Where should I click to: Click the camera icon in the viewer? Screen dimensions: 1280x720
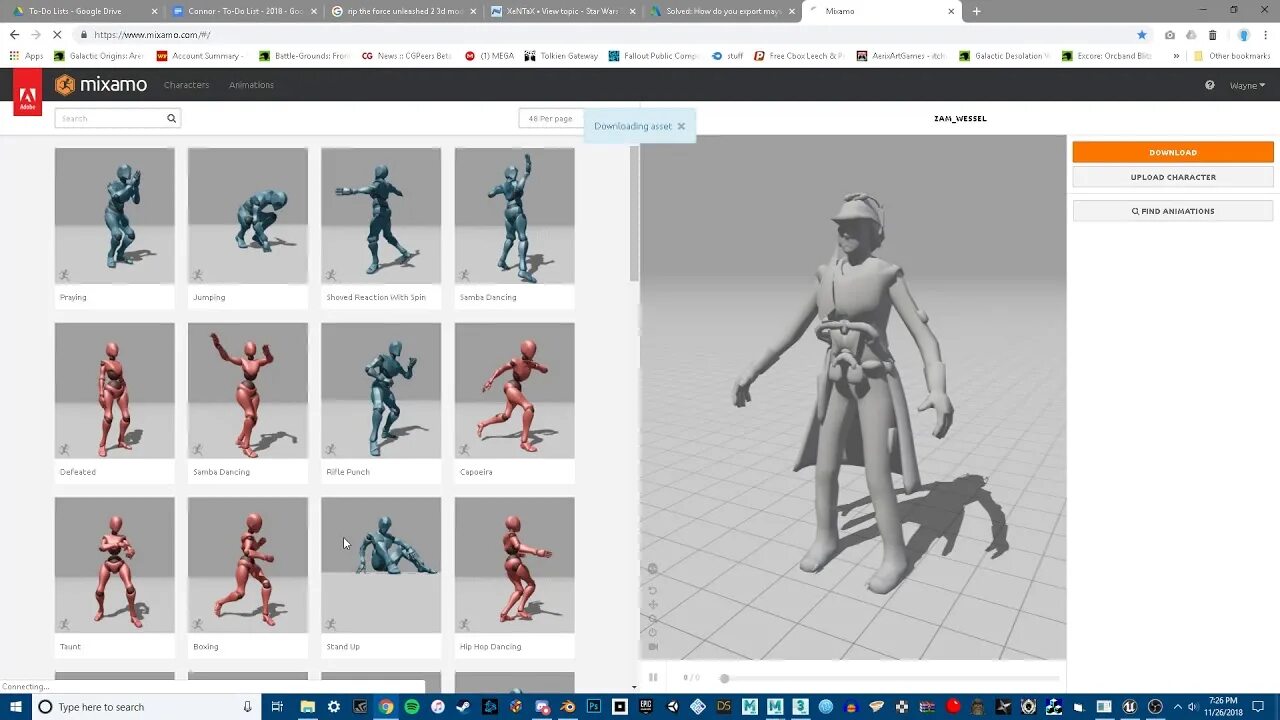[653, 646]
